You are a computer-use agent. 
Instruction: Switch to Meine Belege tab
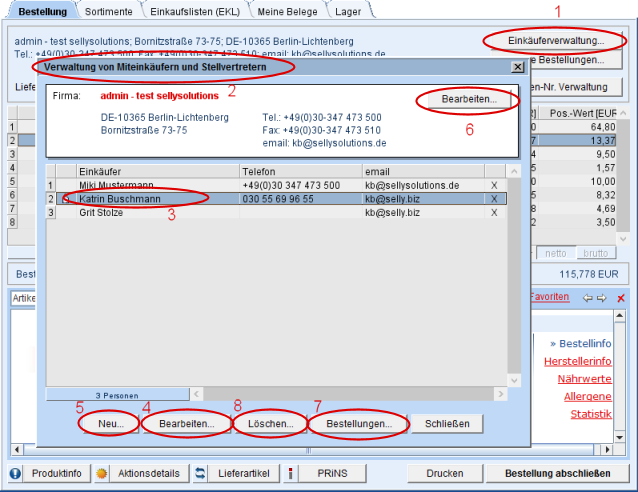[x=287, y=11]
